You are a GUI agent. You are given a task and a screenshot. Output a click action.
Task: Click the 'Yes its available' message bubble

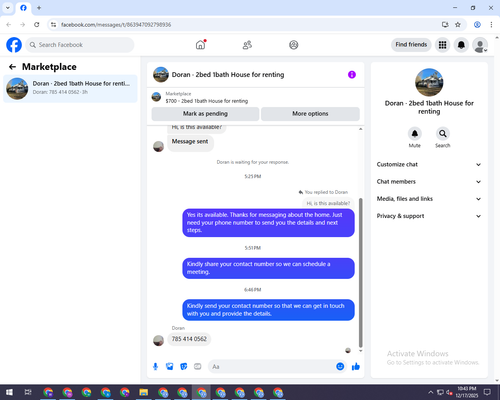(268, 223)
